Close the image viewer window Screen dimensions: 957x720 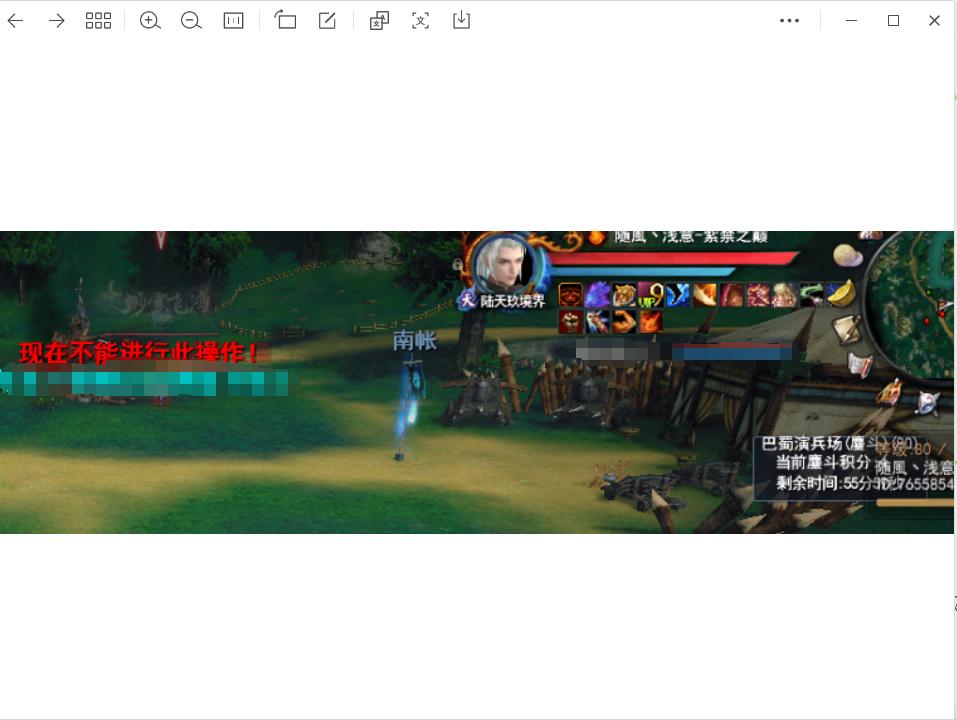934,21
